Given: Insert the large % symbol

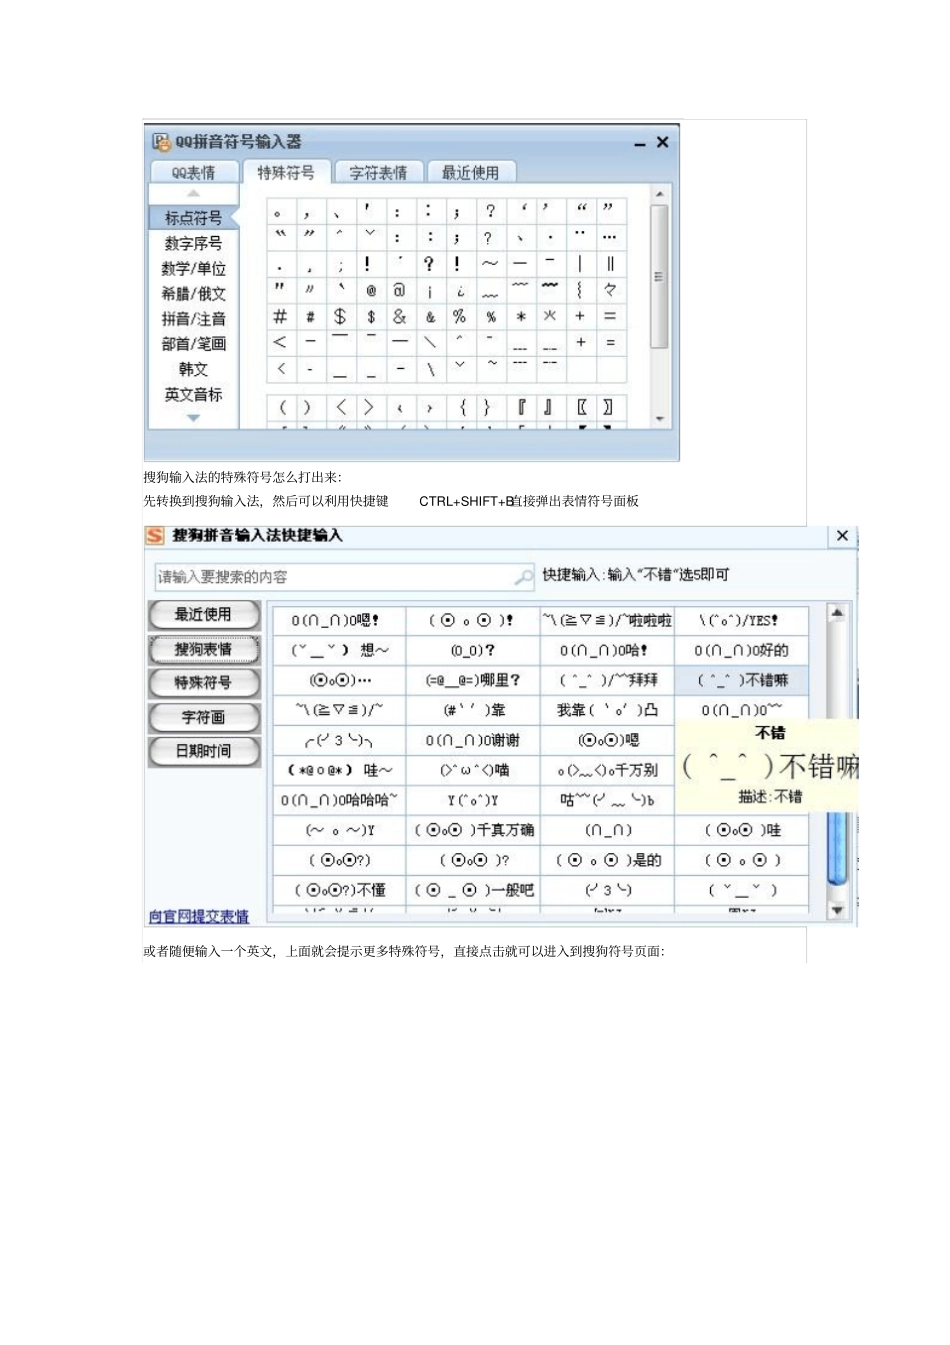Looking at the screenshot, I should click(459, 316).
